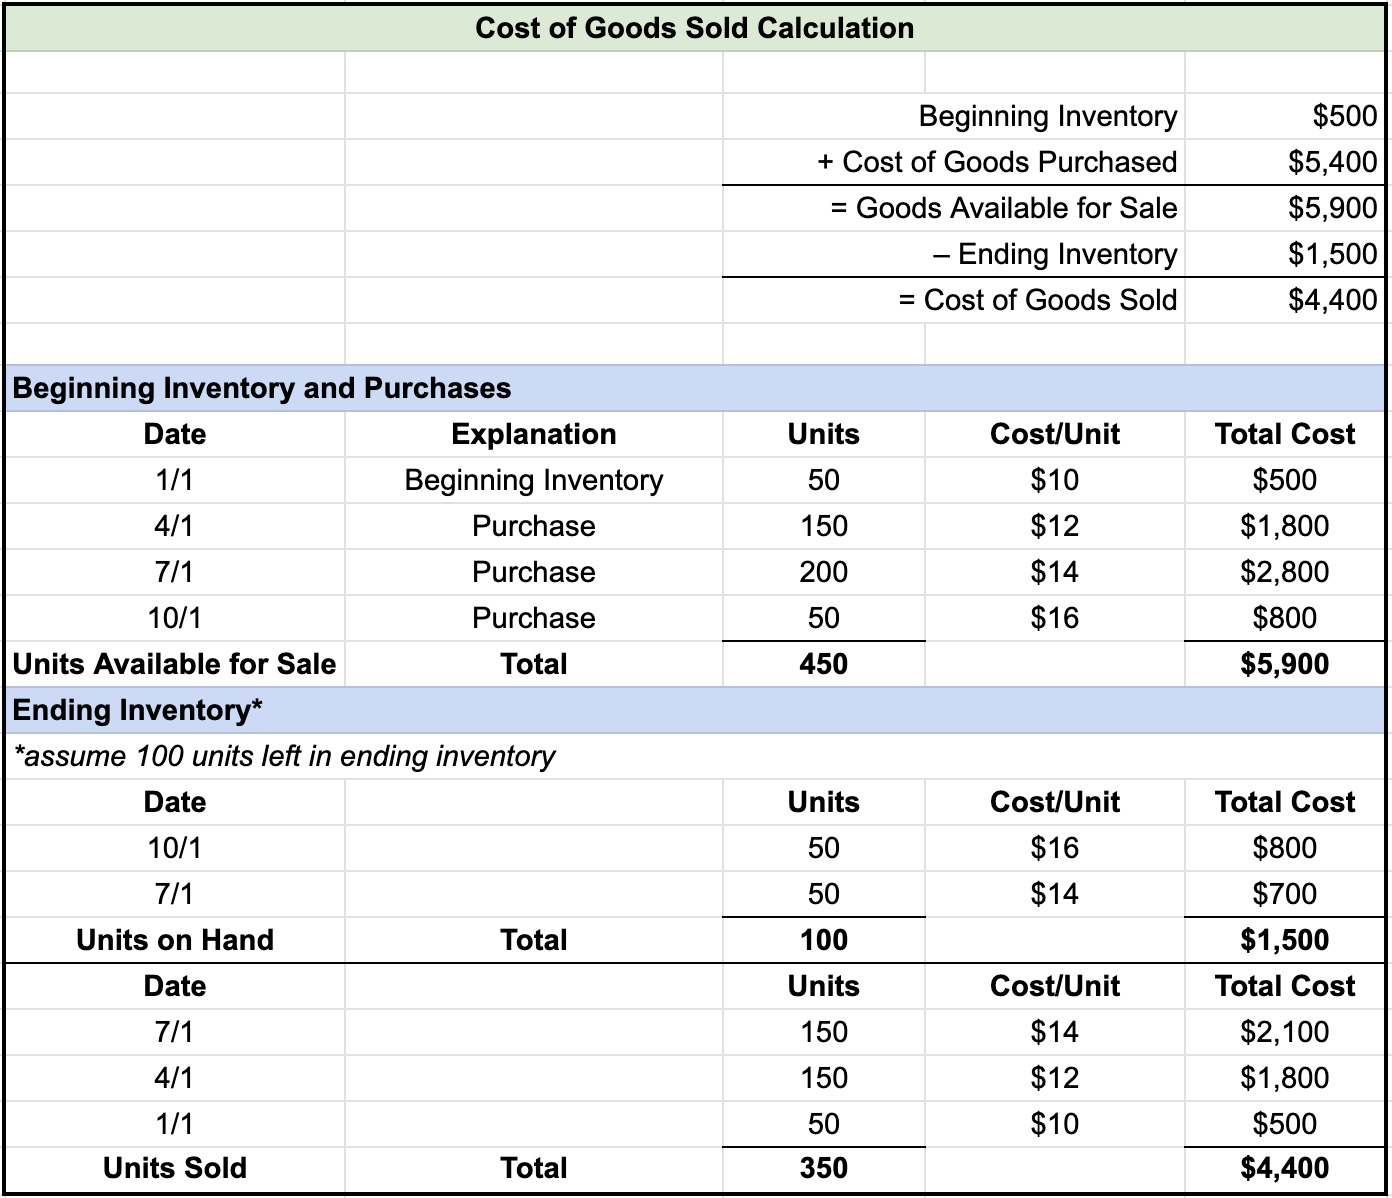This screenshot has height=1198, width=1392.
Task: Select the $800 total cost in 10/1 Purchase row
Action: (x=1285, y=618)
